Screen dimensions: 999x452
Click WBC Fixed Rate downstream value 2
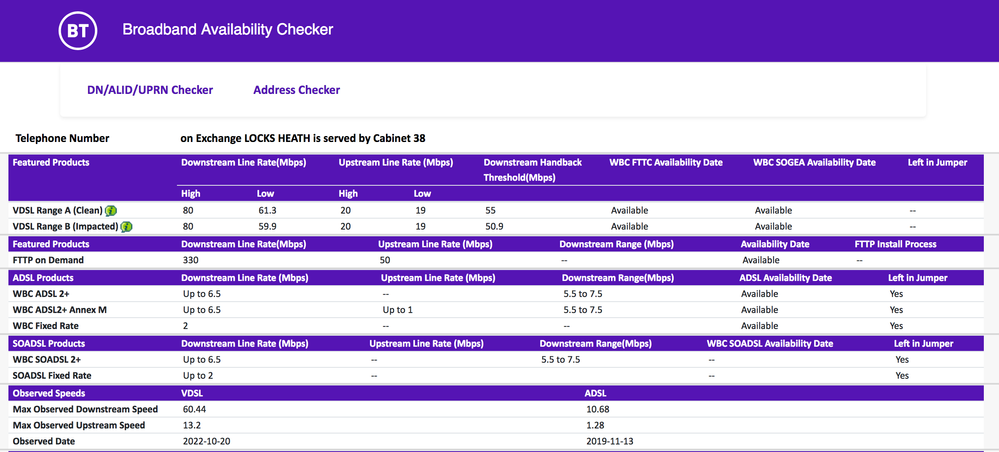coord(186,326)
